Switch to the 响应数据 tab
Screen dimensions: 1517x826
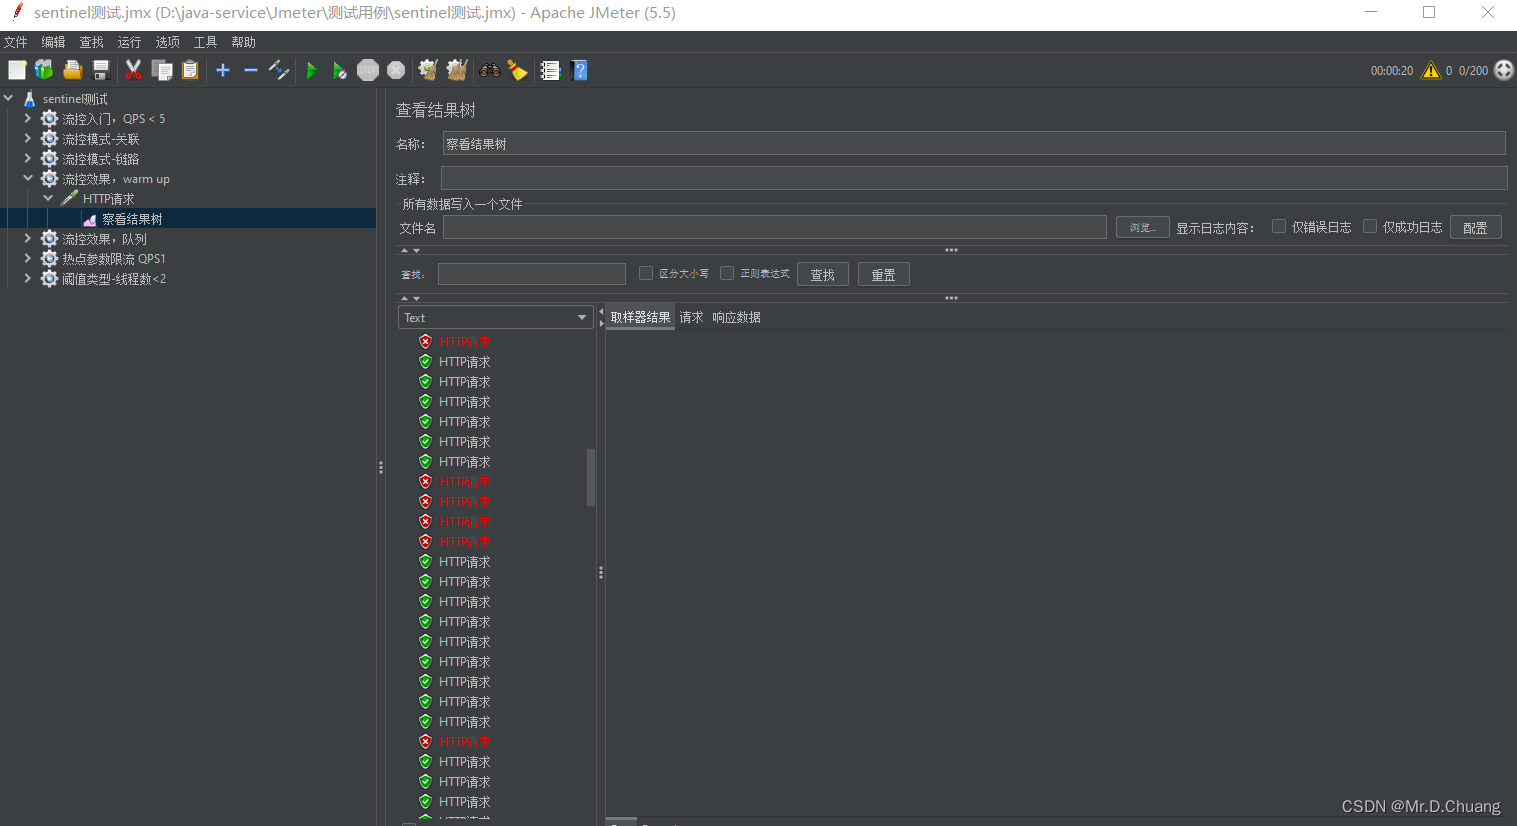coord(737,317)
